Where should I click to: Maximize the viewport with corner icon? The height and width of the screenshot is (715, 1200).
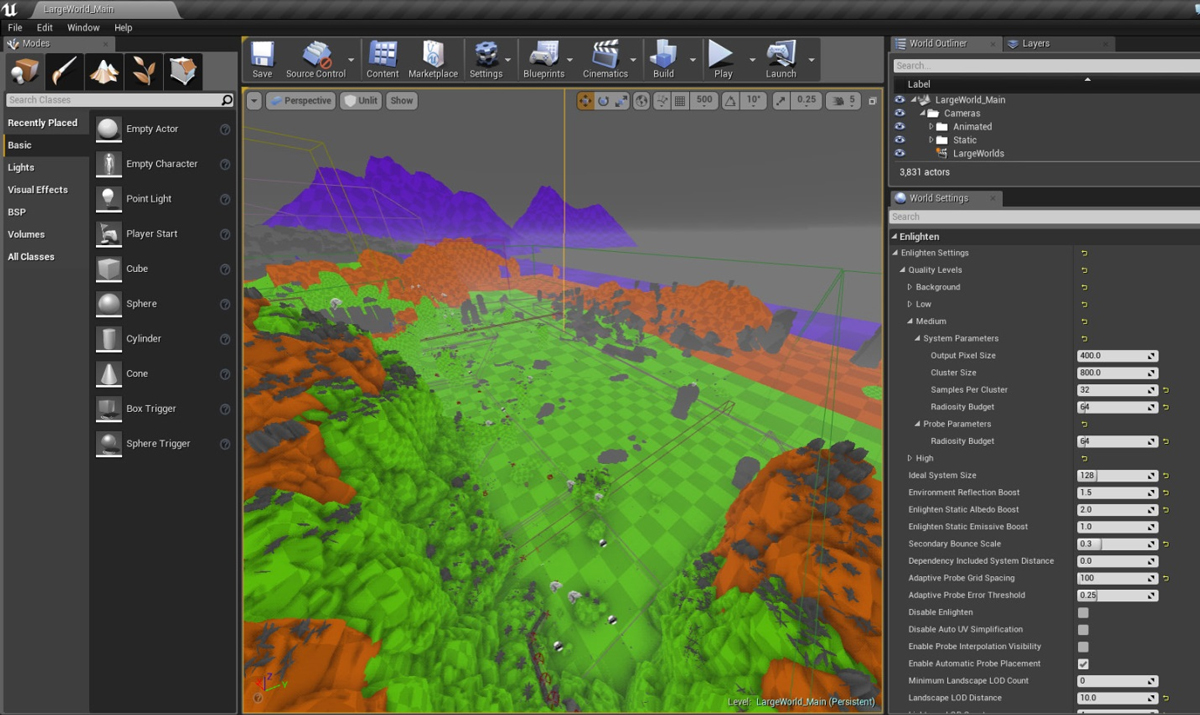[872, 101]
